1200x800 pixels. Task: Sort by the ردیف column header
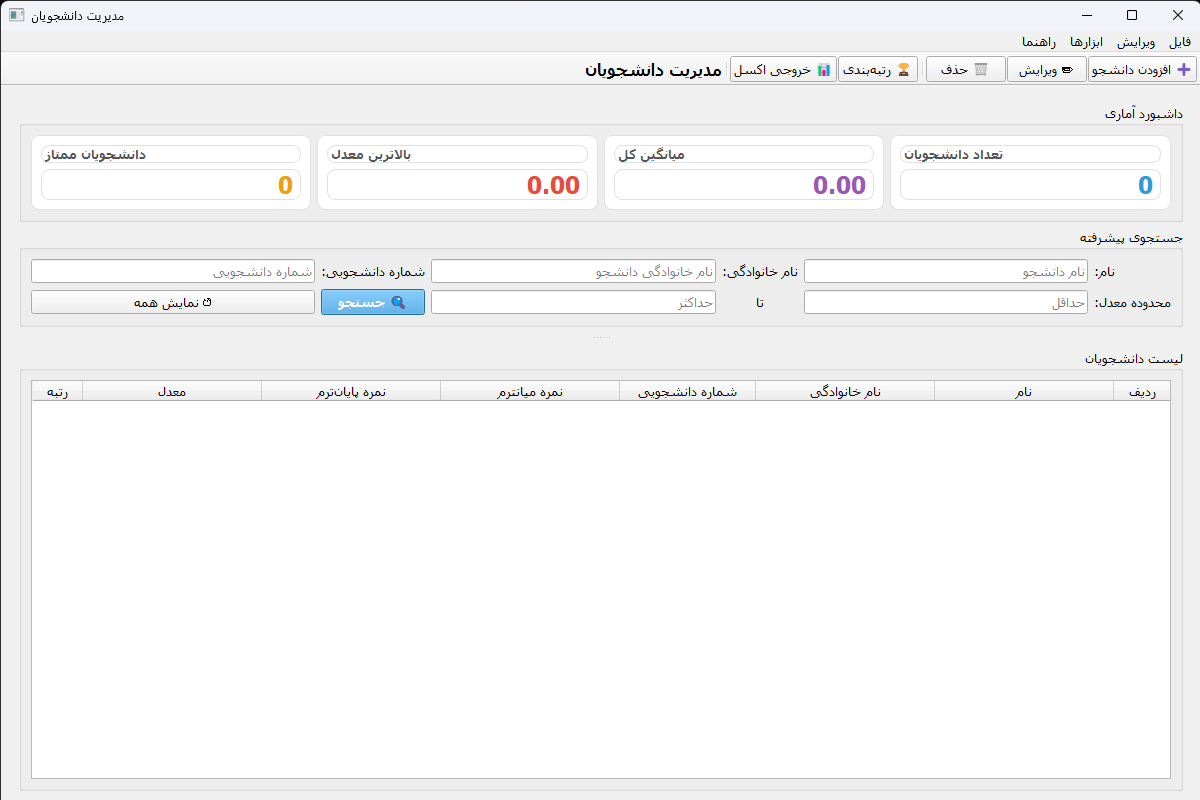click(1142, 392)
